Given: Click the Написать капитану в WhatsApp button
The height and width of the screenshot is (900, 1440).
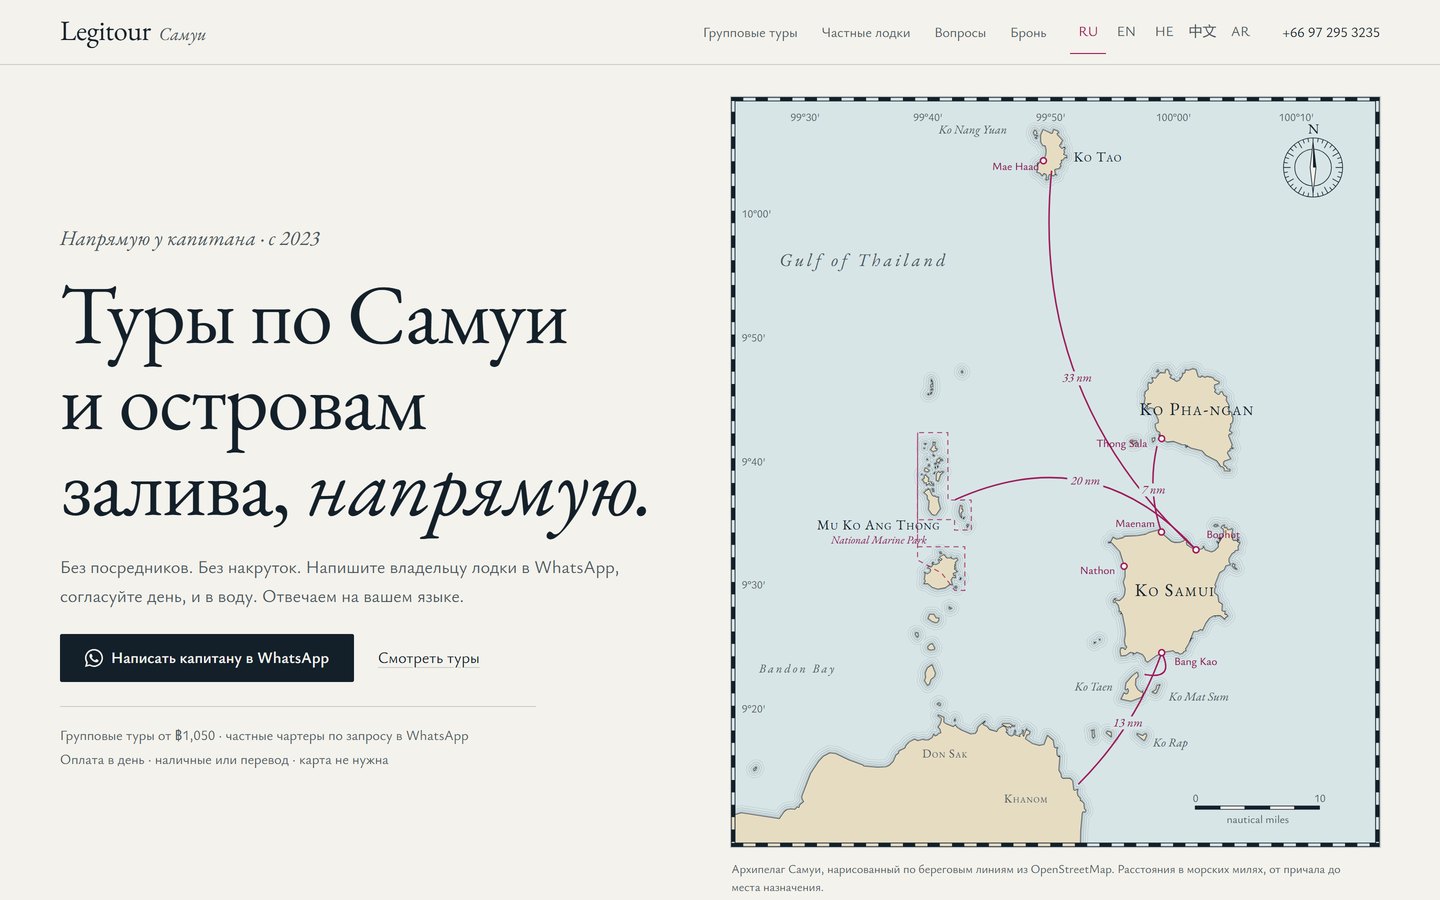Looking at the screenshot, I should click(x=207, y=658).
